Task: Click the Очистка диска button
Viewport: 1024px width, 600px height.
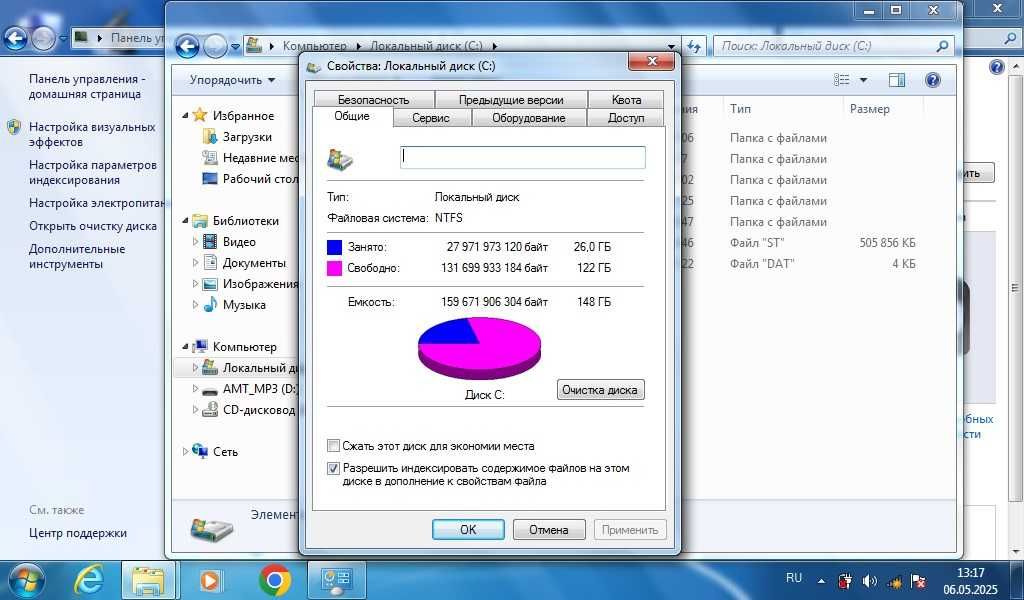Action: pos(600,390)
